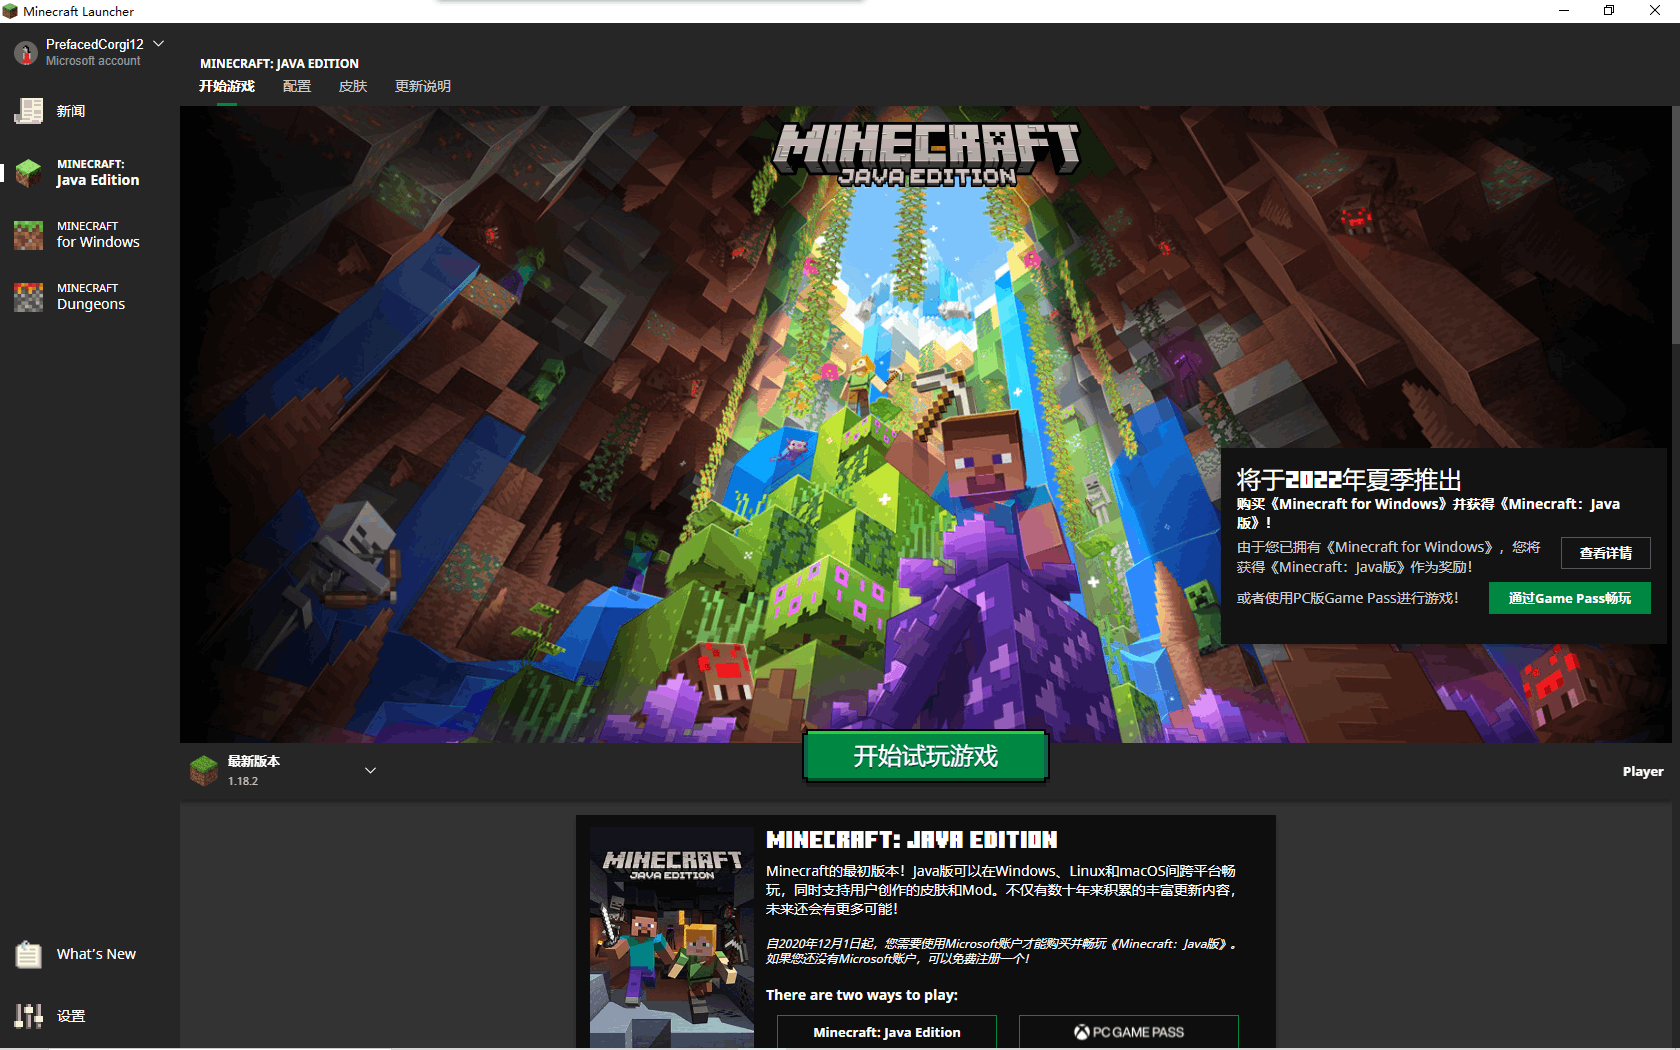
Task: Open 新闻 from the sidebar label
Action: (71, 111)
